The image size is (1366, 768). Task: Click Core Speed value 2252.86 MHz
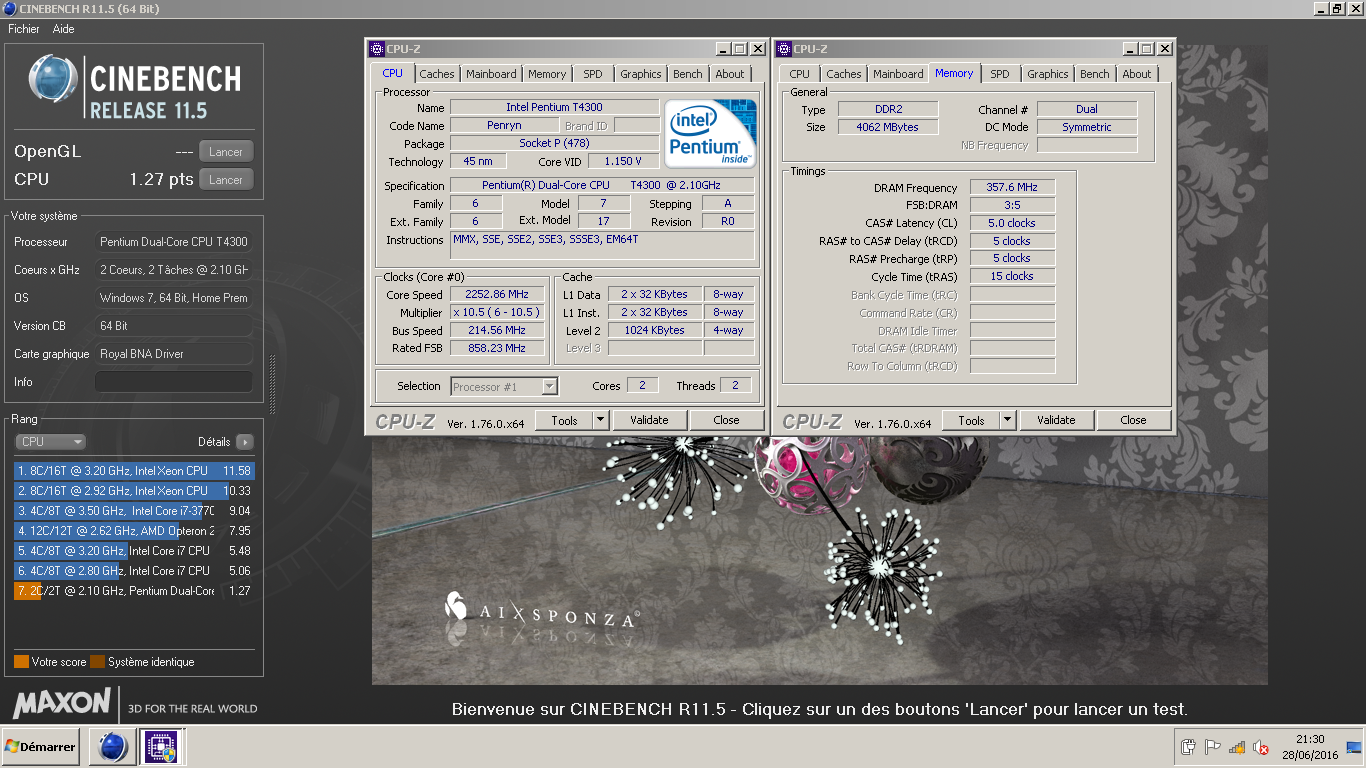(x=497, y=295)
